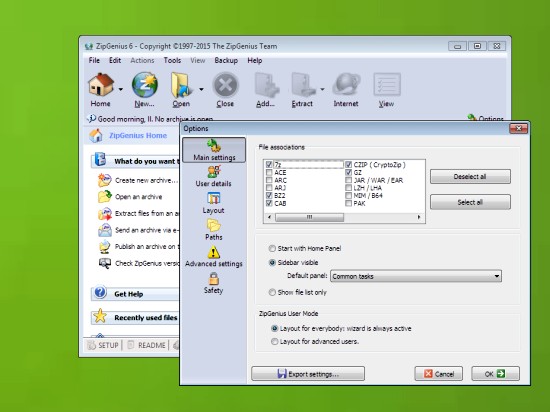Open the Help menu
The height and width of the screenshot is (412, 550).
point(255,60)
